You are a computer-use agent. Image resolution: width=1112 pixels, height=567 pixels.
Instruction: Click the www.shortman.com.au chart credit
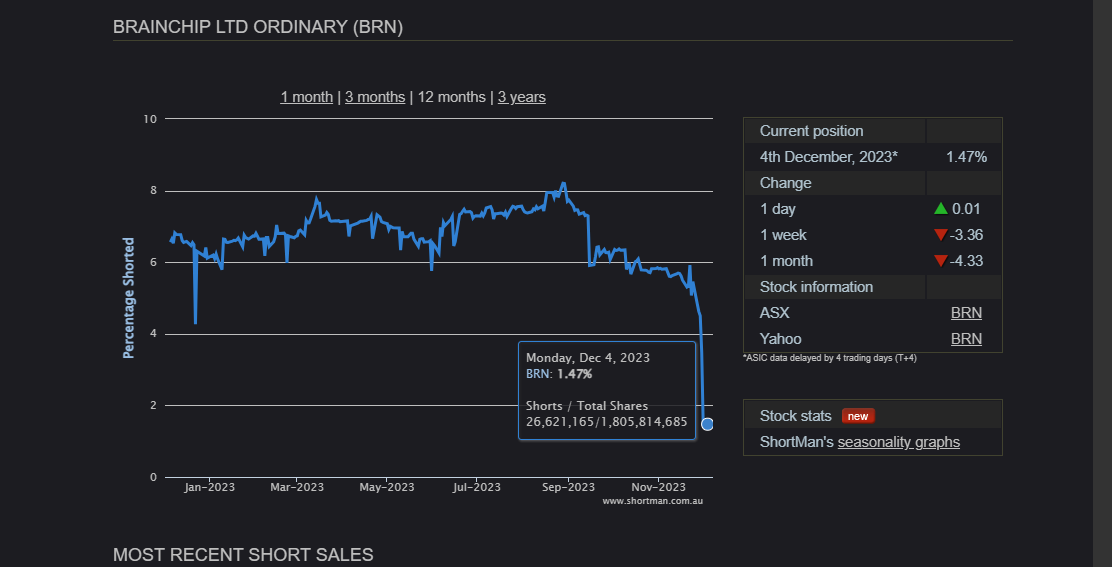pyautogui.click(x=652, y=501)
